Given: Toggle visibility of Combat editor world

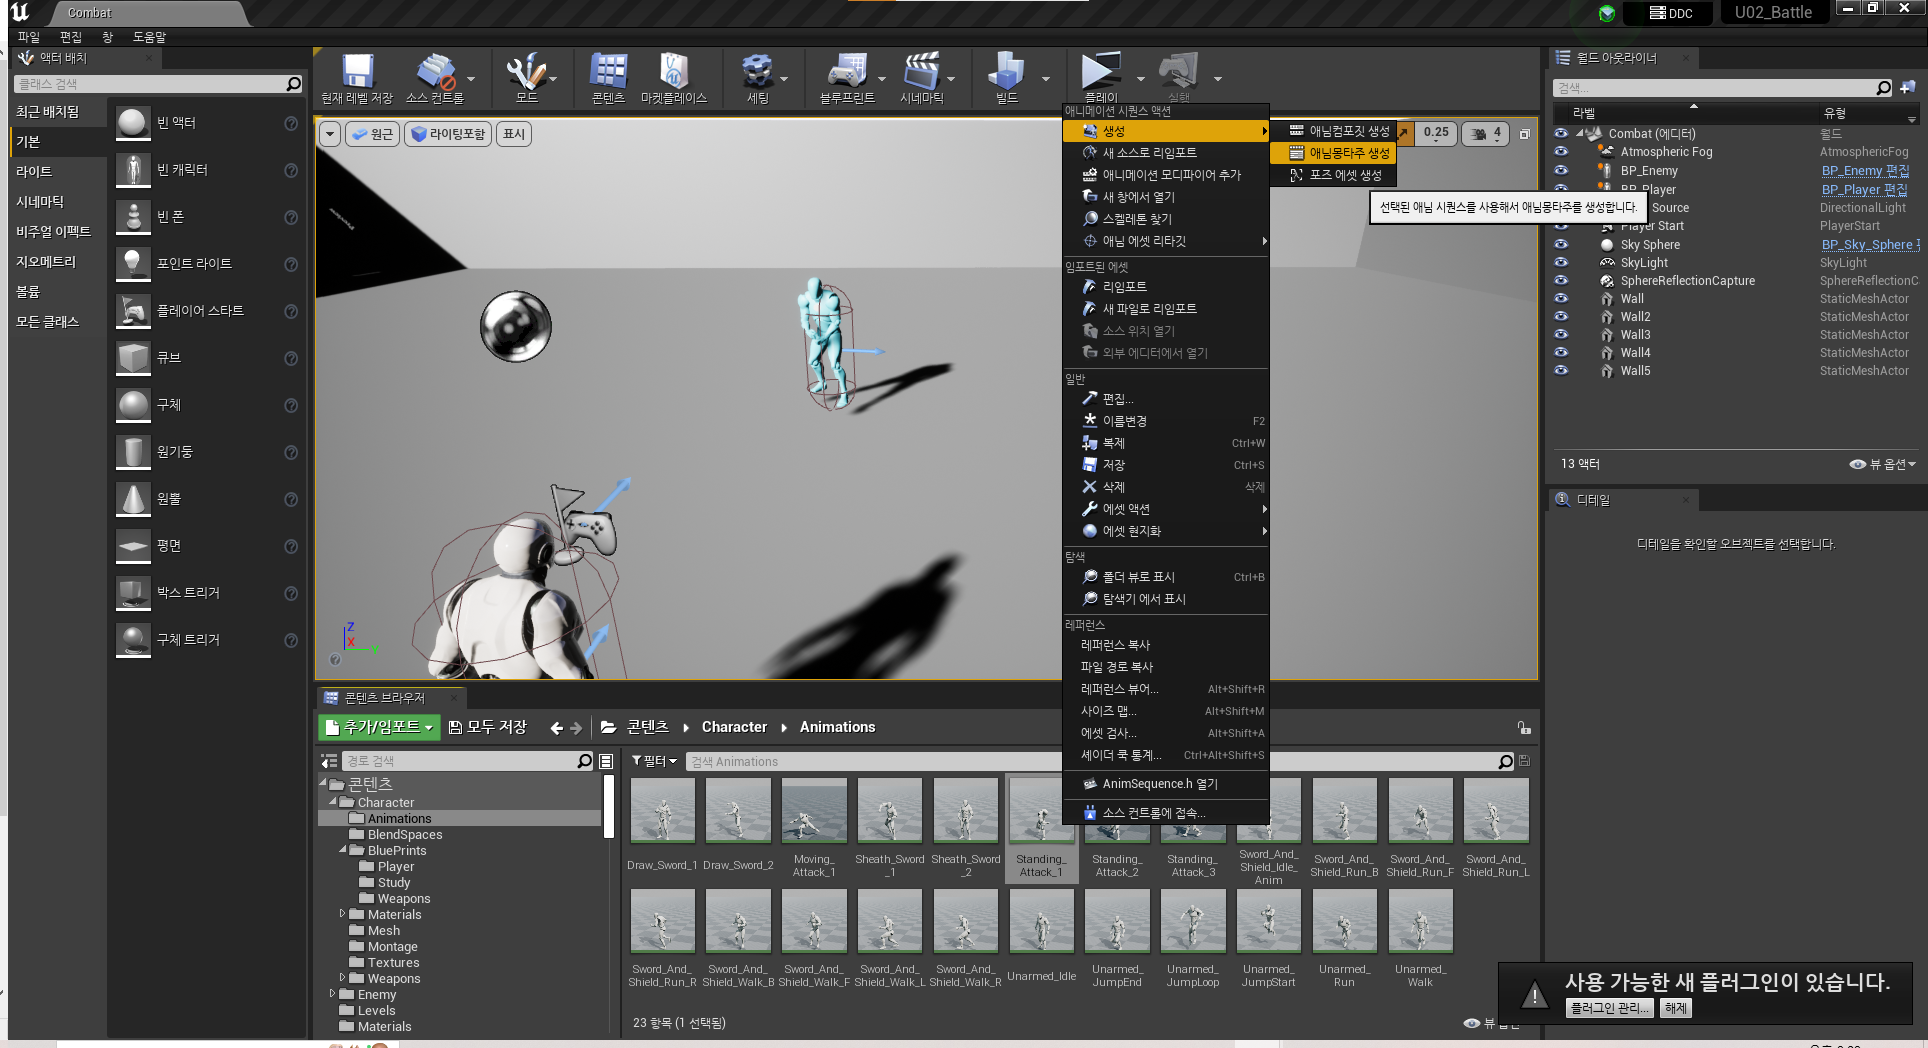Looking at the screenshot, I should (x=1561, y=133).
